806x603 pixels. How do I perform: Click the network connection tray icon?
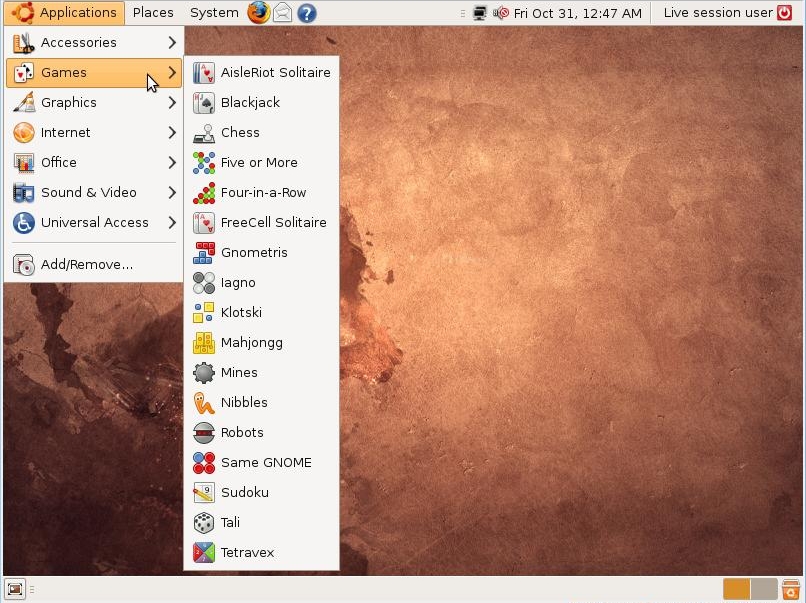479,13
